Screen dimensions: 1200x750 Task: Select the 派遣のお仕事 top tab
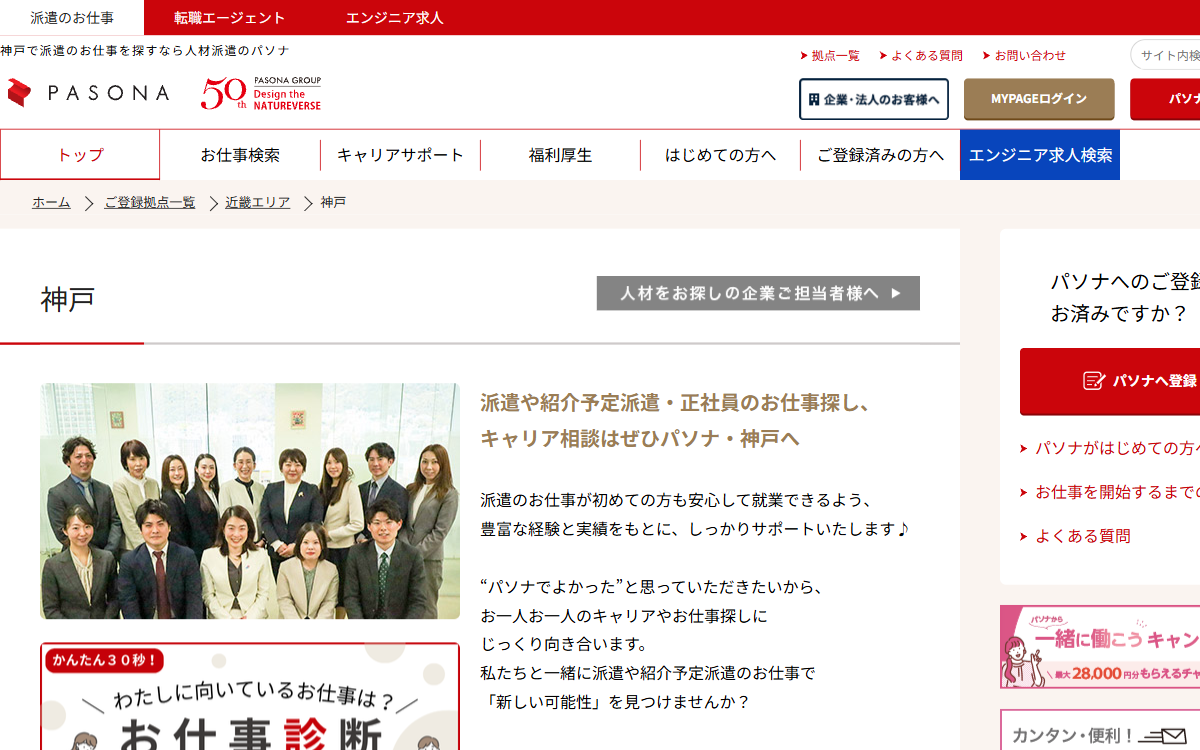pos(72,18)
